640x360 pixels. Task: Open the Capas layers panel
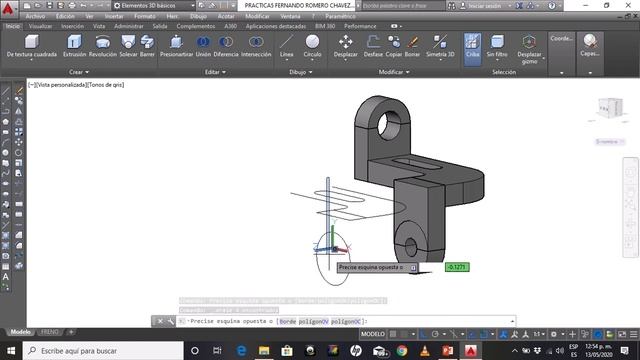tap(590, 46)
